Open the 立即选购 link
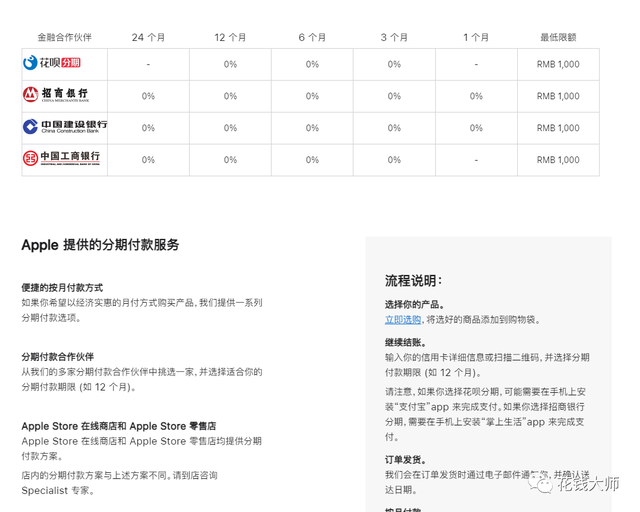 403,319
